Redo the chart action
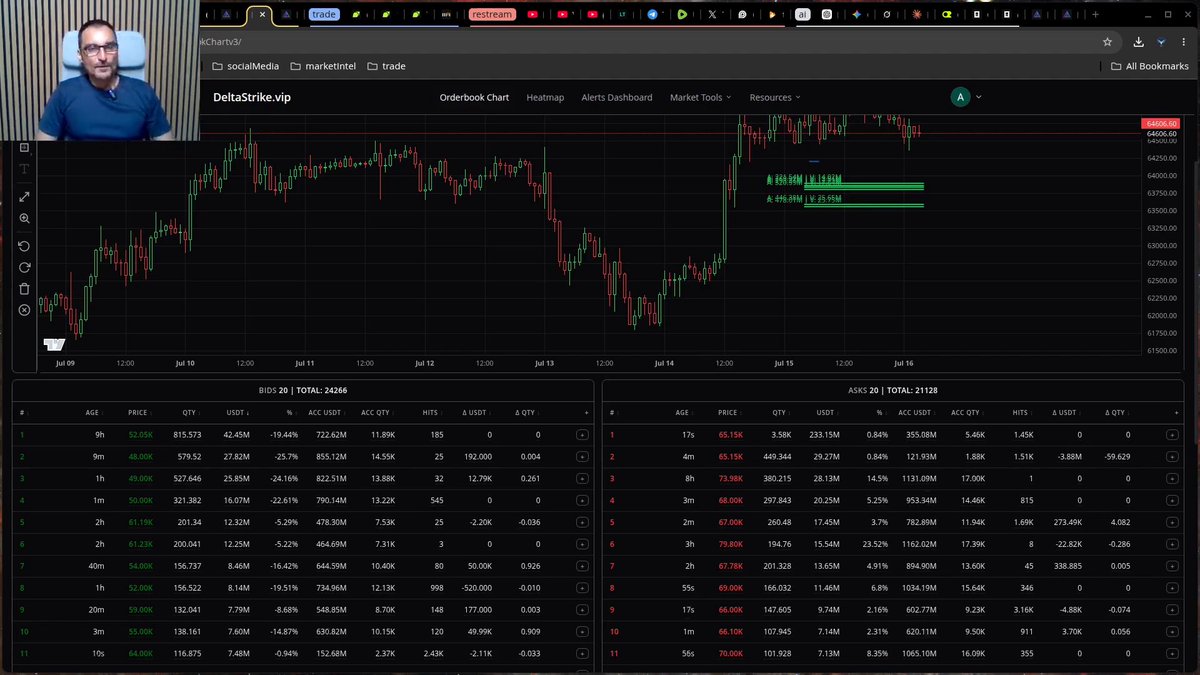Screen dimensions: 1200x675 (x=24, y=267)
